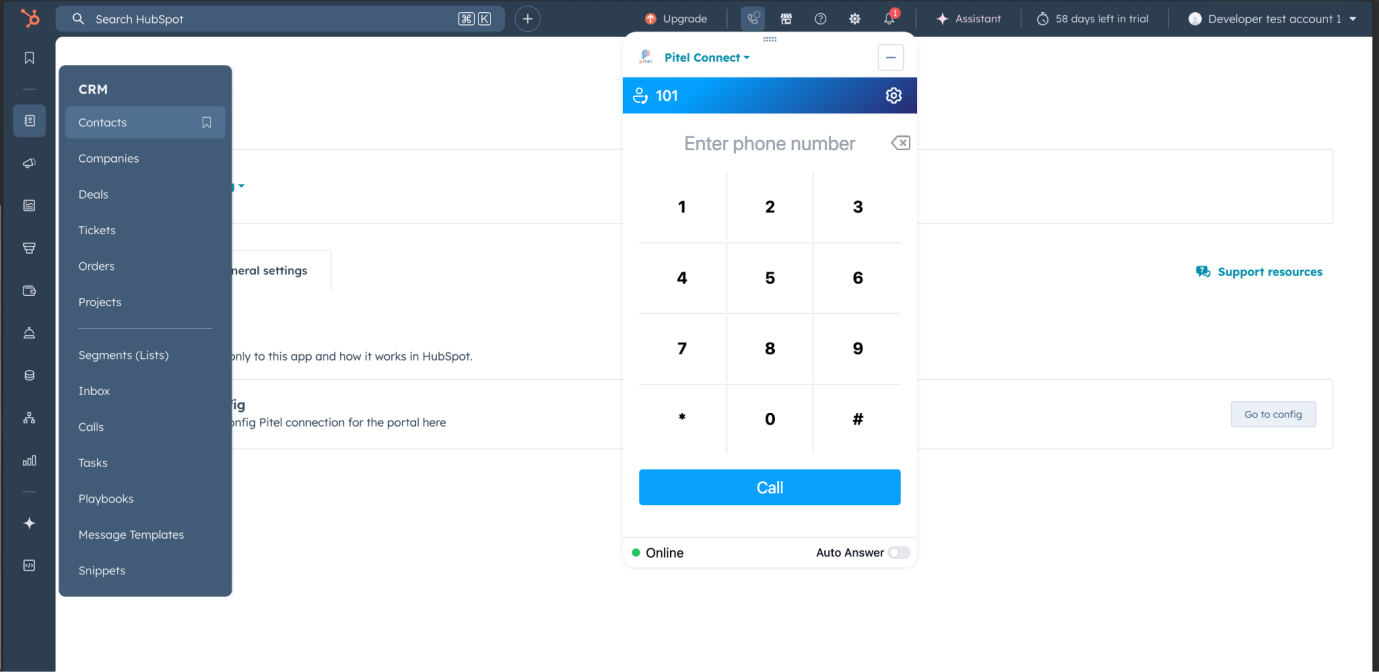This screenshot has width=1379, height=672.
Task: Open Tasks in the CRM menu
Action: pyautogui.click(x=93, y=463)
